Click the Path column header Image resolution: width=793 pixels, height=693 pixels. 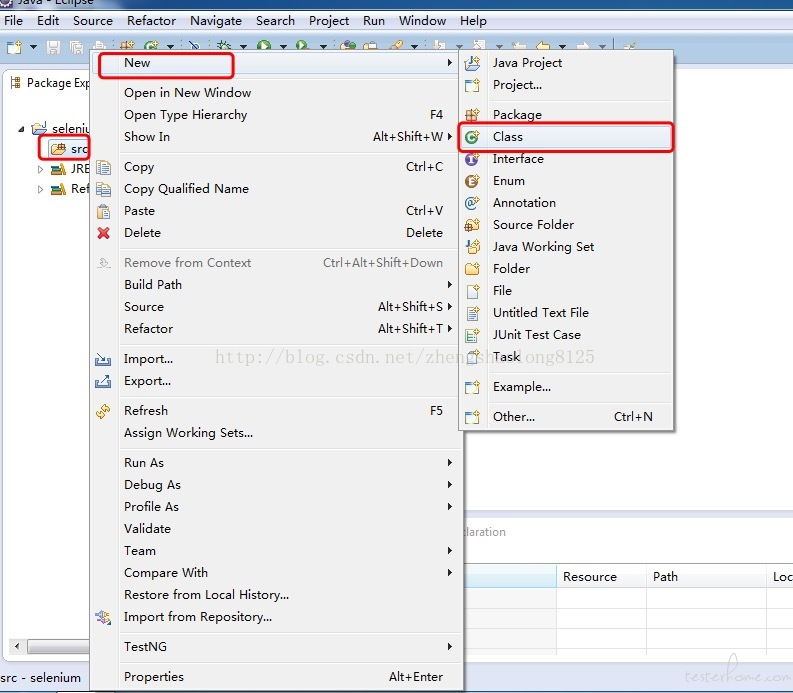click(x=706, y=577)
